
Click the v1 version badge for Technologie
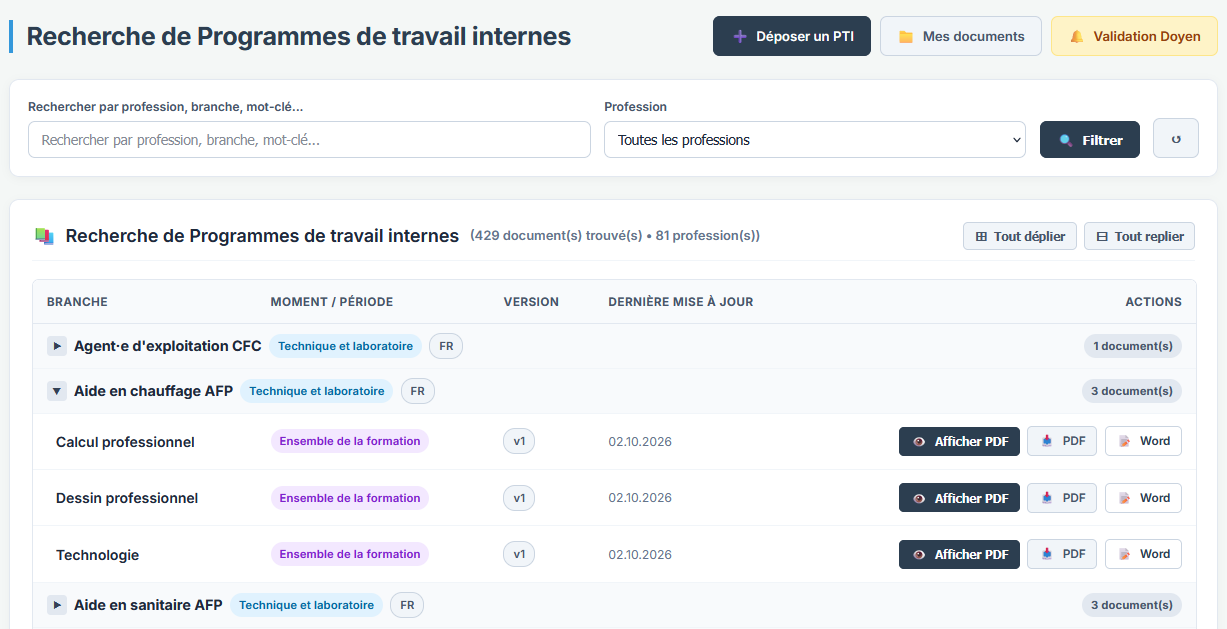tap(519, 554)
